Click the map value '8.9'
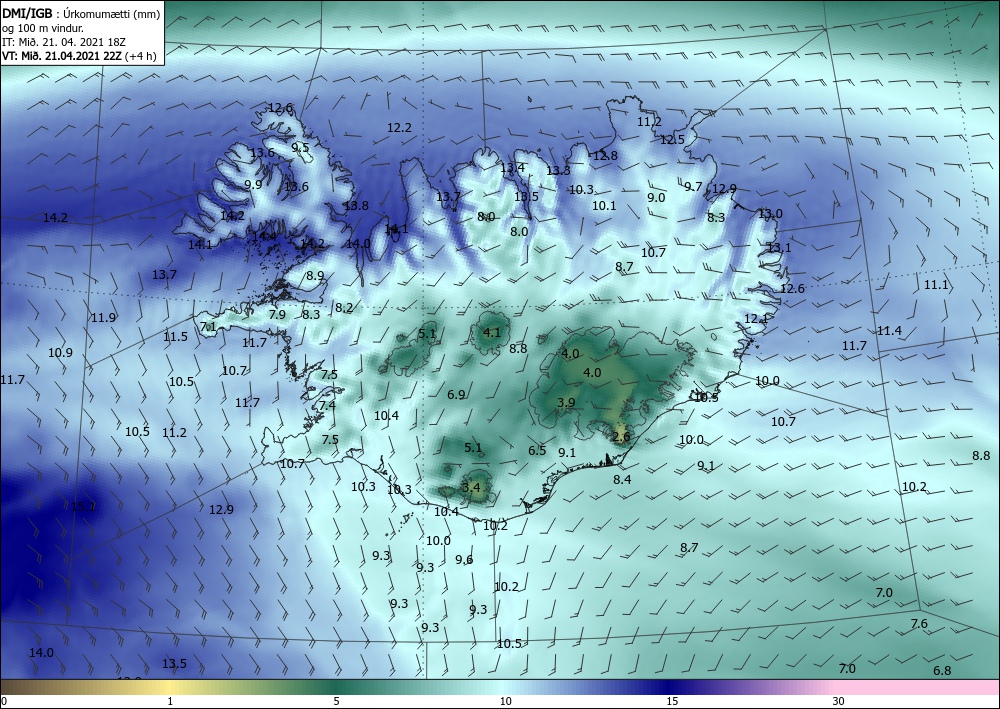The height and width of the screenshot is (709, 1000). pos(315,276)
